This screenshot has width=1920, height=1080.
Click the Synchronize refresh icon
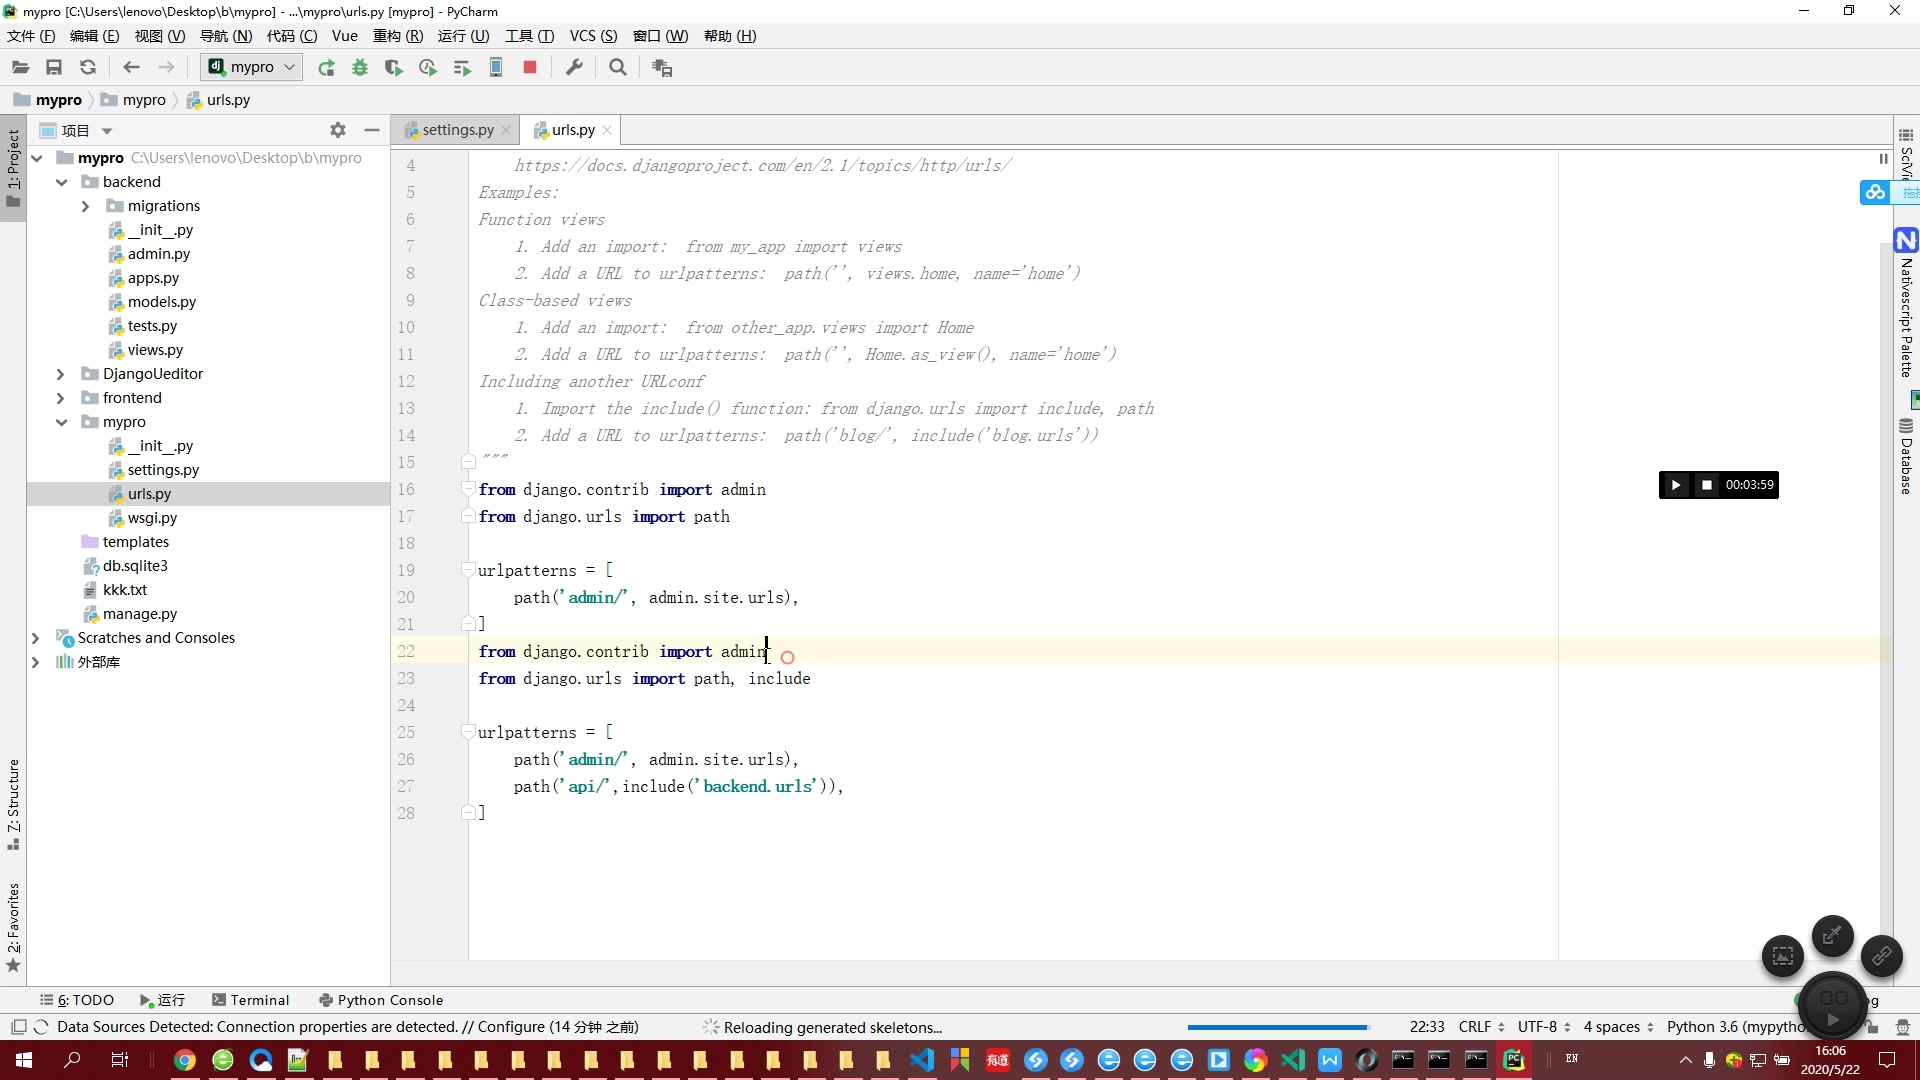88,68
